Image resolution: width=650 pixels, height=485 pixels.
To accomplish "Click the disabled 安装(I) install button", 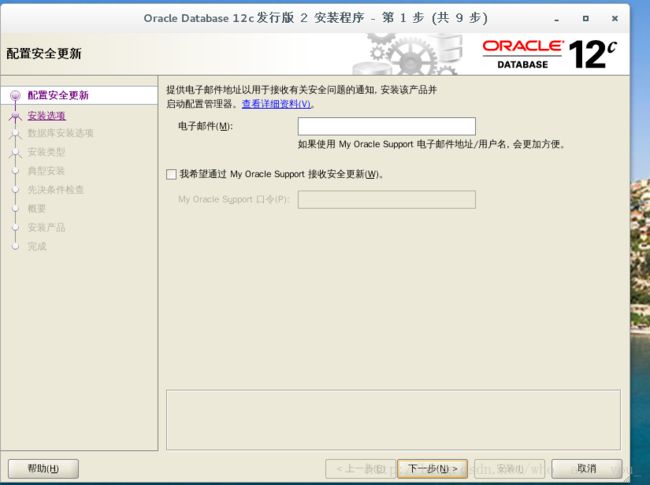I will click(x=509, y=469).
